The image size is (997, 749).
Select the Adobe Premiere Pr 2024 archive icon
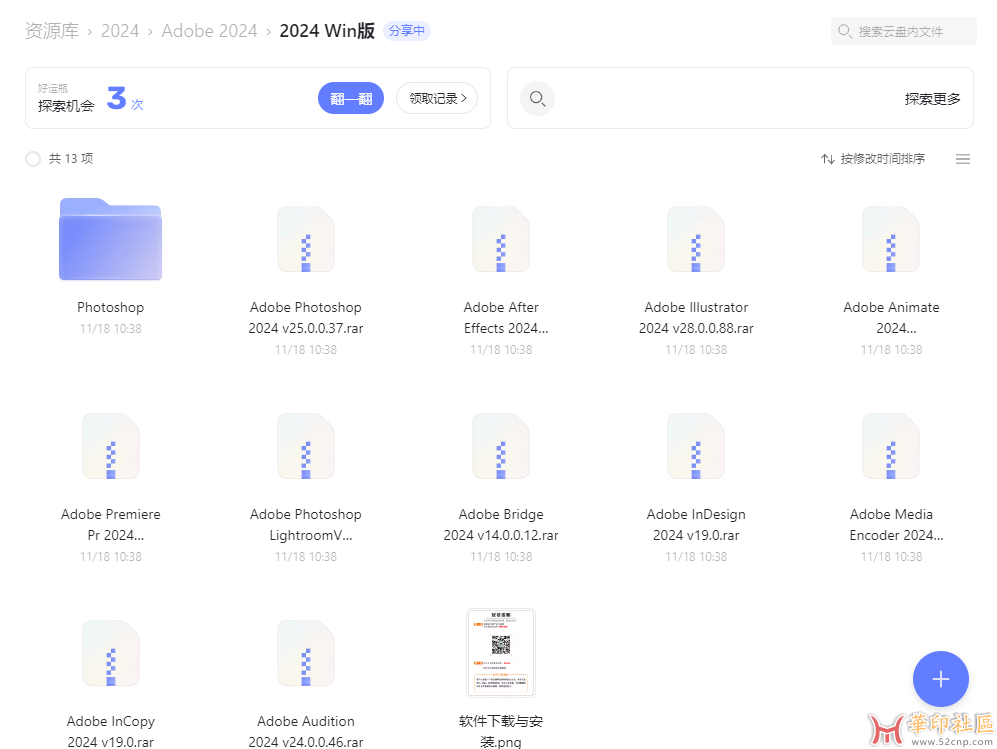[x=110, y=446]
